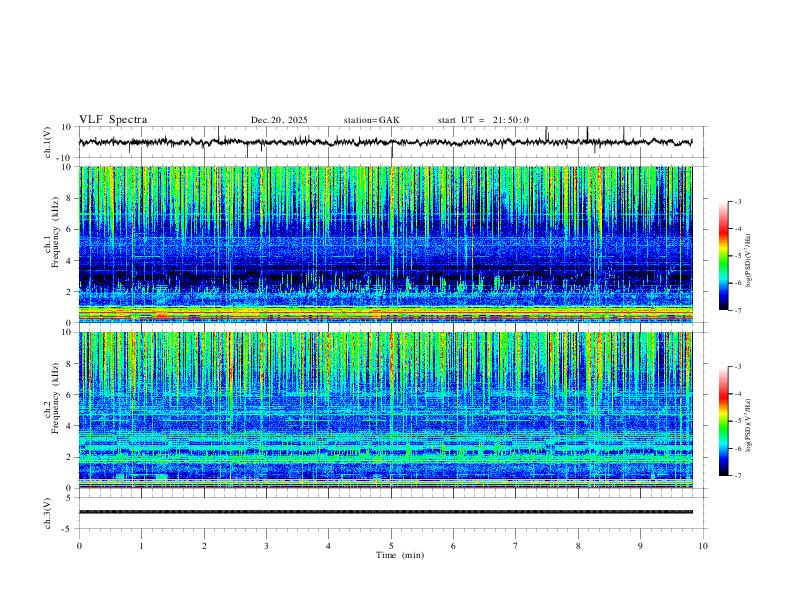Click the "VLF Spectra" title text
Screen dimensions: 792x612
pyautogui.click(x=113, y=120)
